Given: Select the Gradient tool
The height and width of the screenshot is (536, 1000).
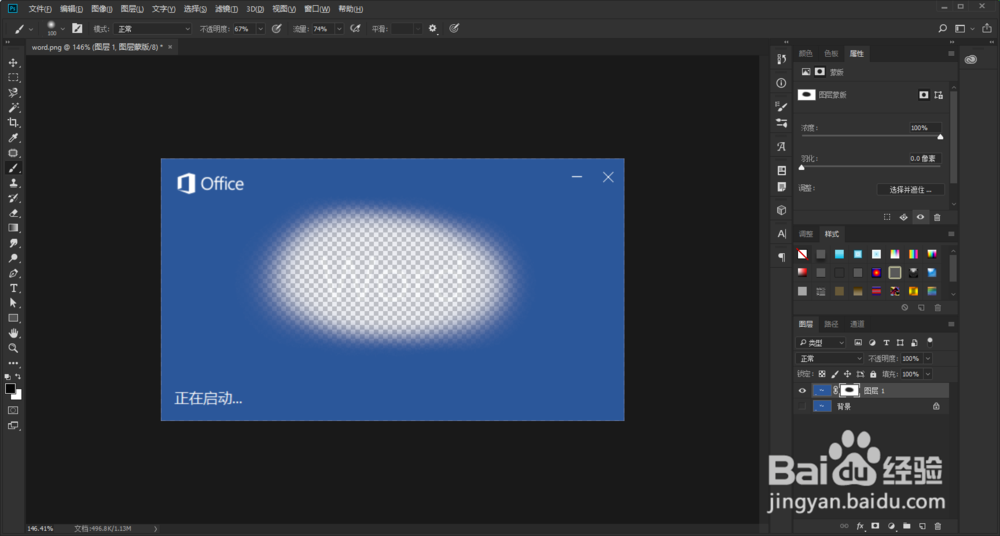Looking at the screenshot, I should click(13, 228).
